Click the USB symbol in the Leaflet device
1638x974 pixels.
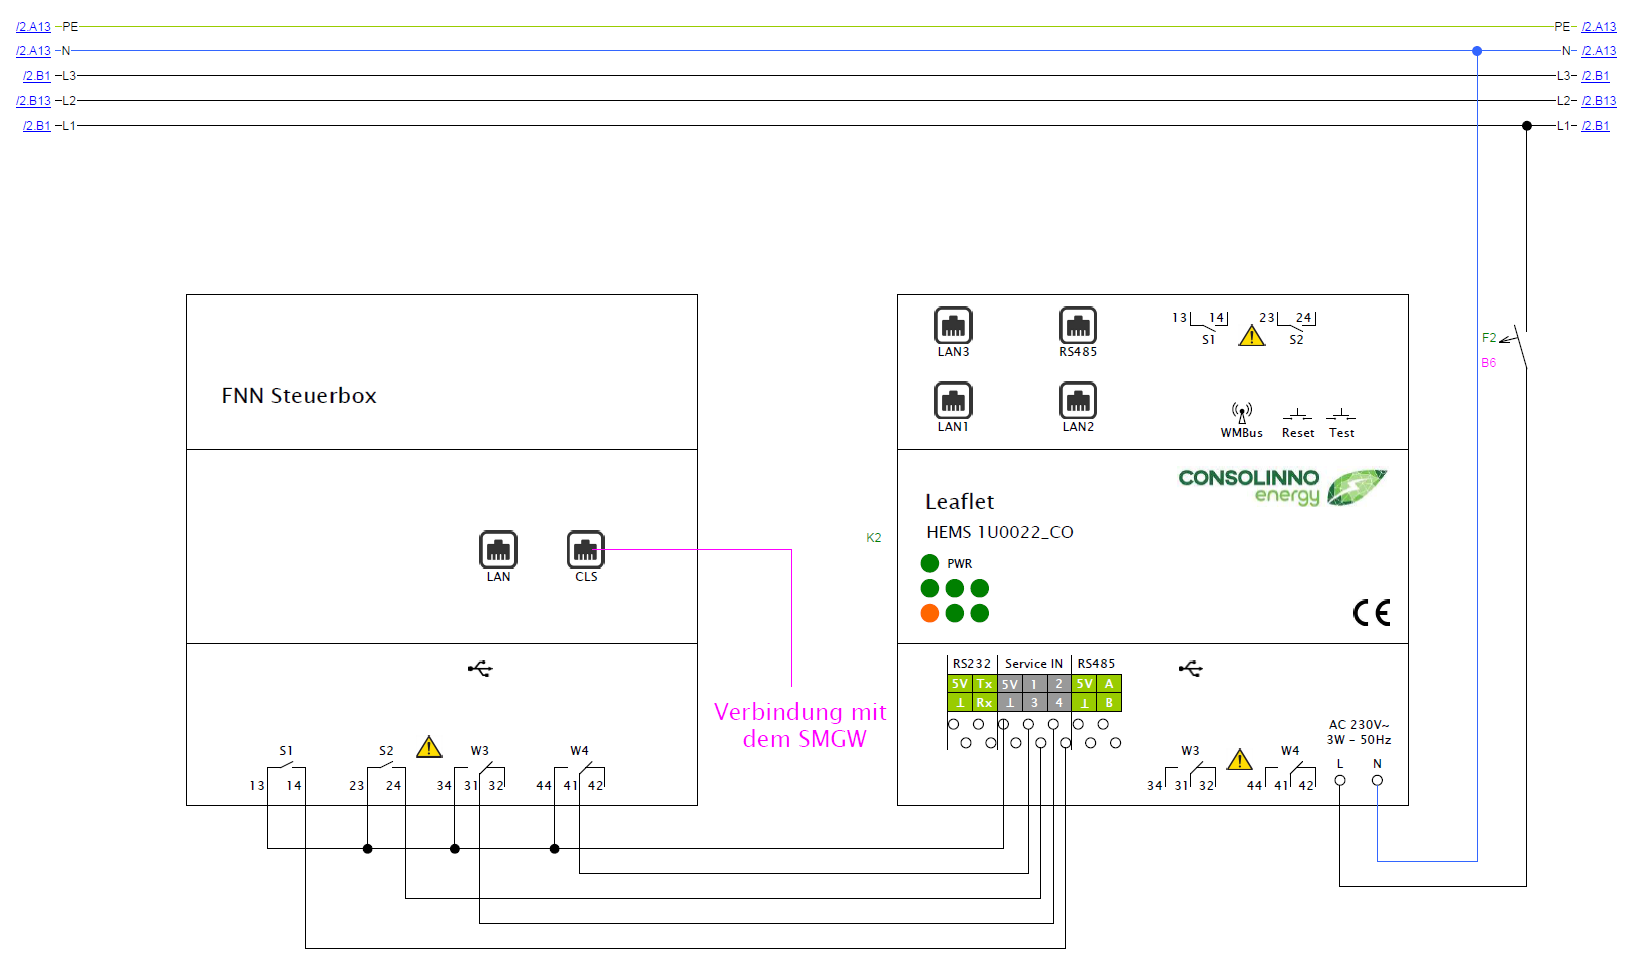tap(1190, 669)
